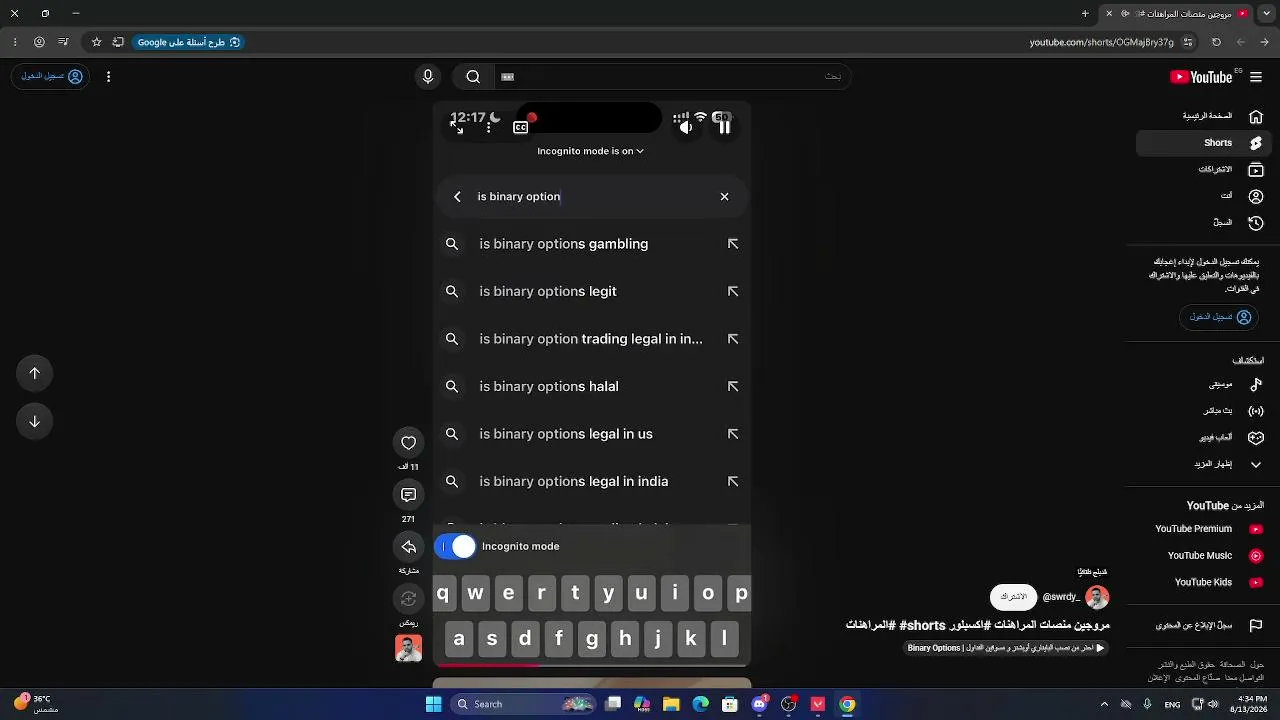Subscribe to the @swrdy_ channel
The image size is (1280, 720).
(x=1013, y=597)
